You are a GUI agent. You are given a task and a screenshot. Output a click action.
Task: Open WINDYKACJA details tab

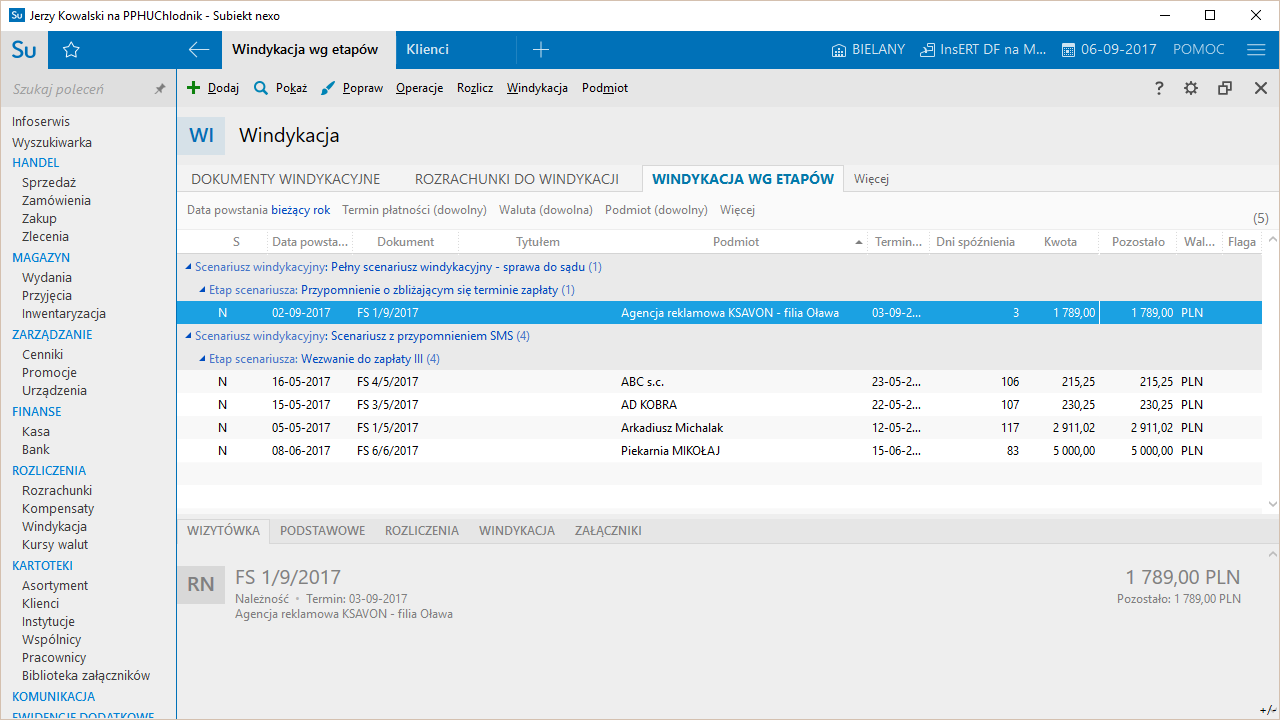click(x=517, y=531)
